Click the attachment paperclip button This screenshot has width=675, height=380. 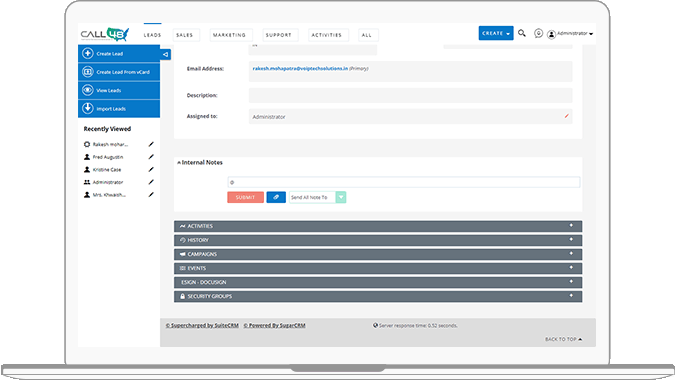276,197
